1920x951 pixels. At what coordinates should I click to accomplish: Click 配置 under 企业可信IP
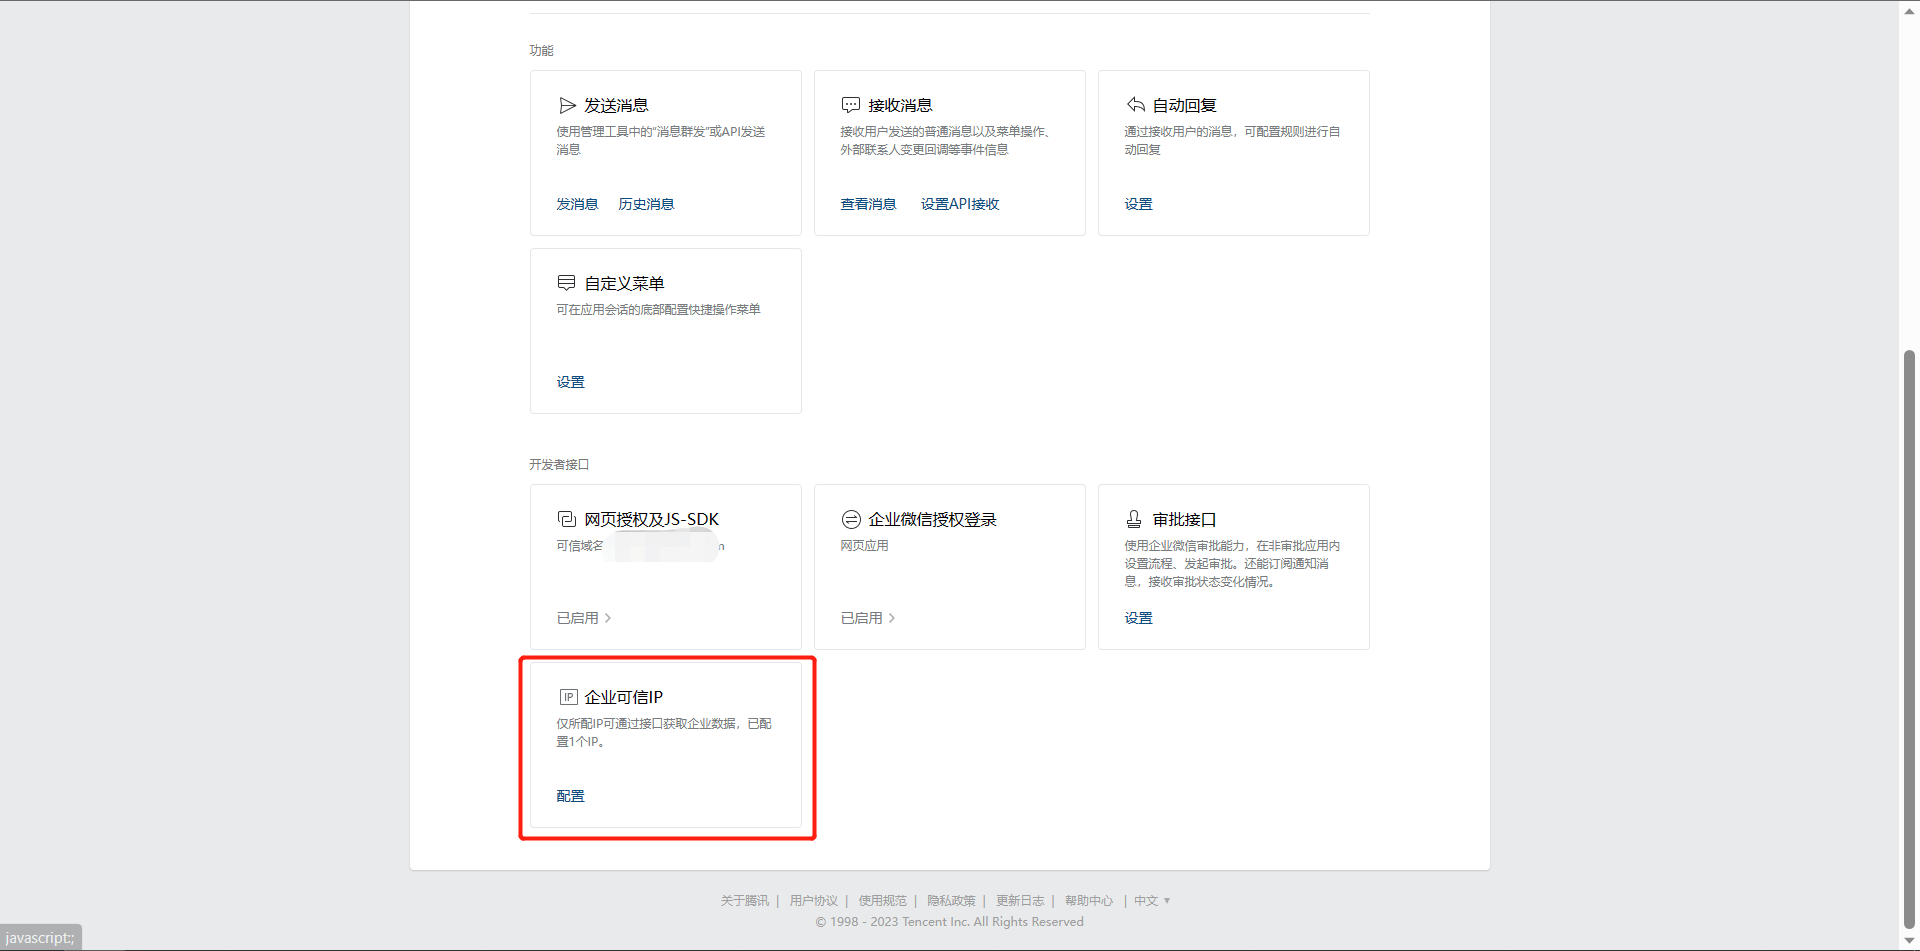(570, 796)
